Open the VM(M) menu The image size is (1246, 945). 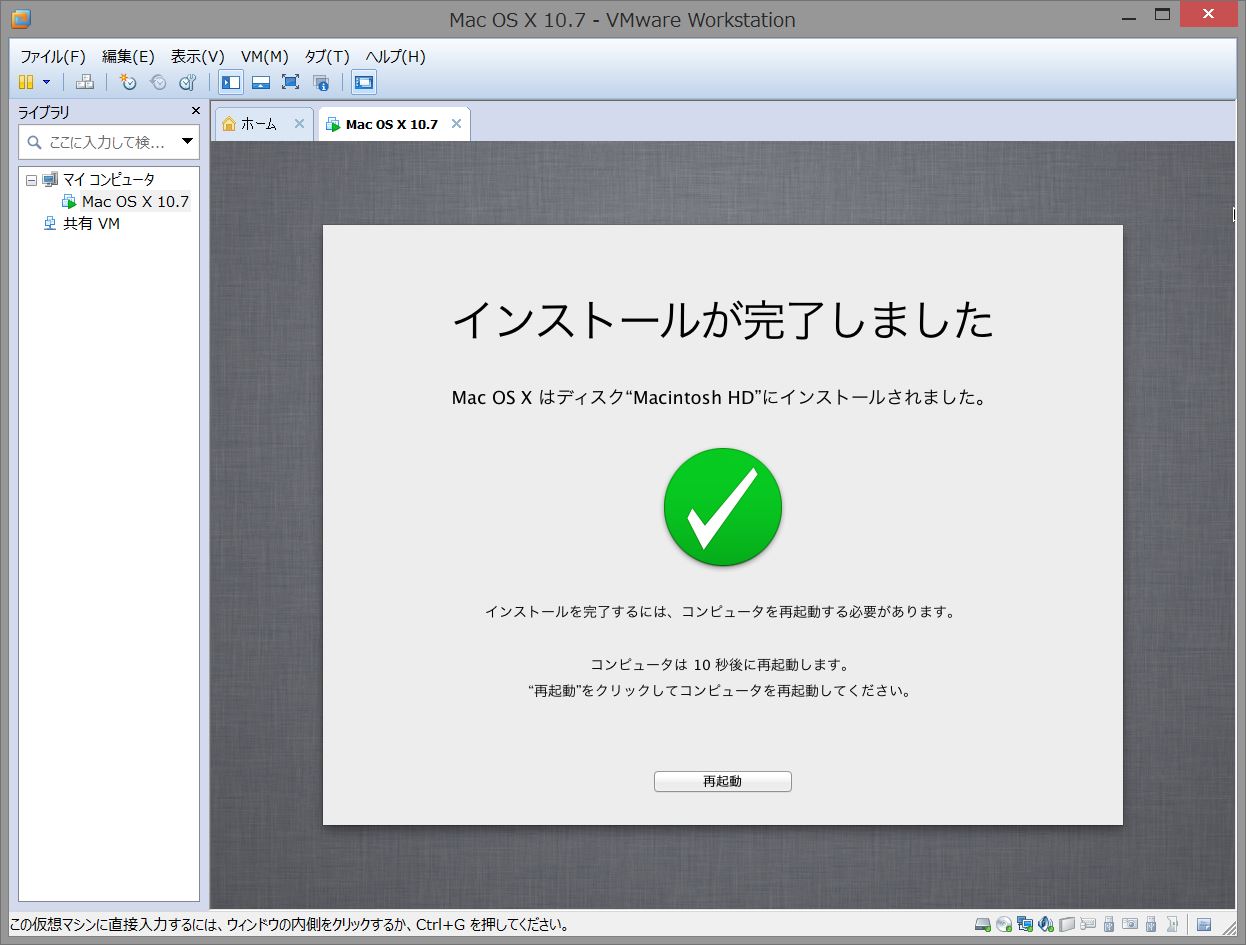265,56
